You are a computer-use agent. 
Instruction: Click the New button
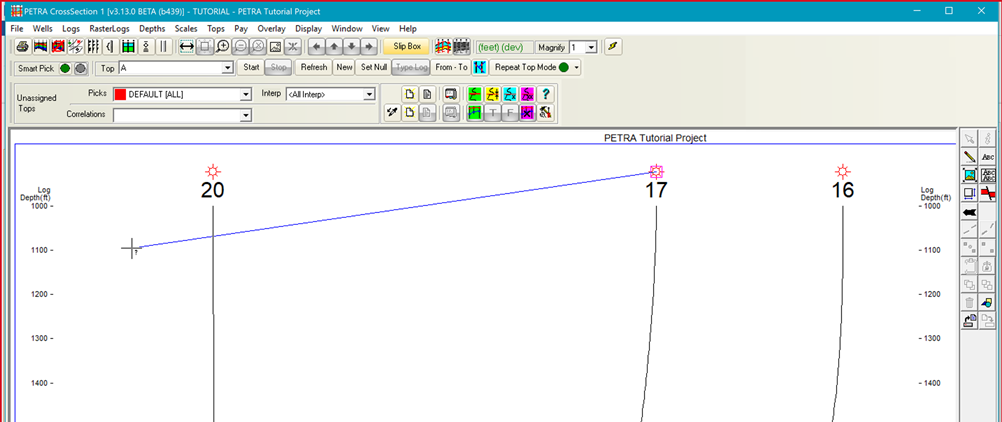[x=344, y=67]
